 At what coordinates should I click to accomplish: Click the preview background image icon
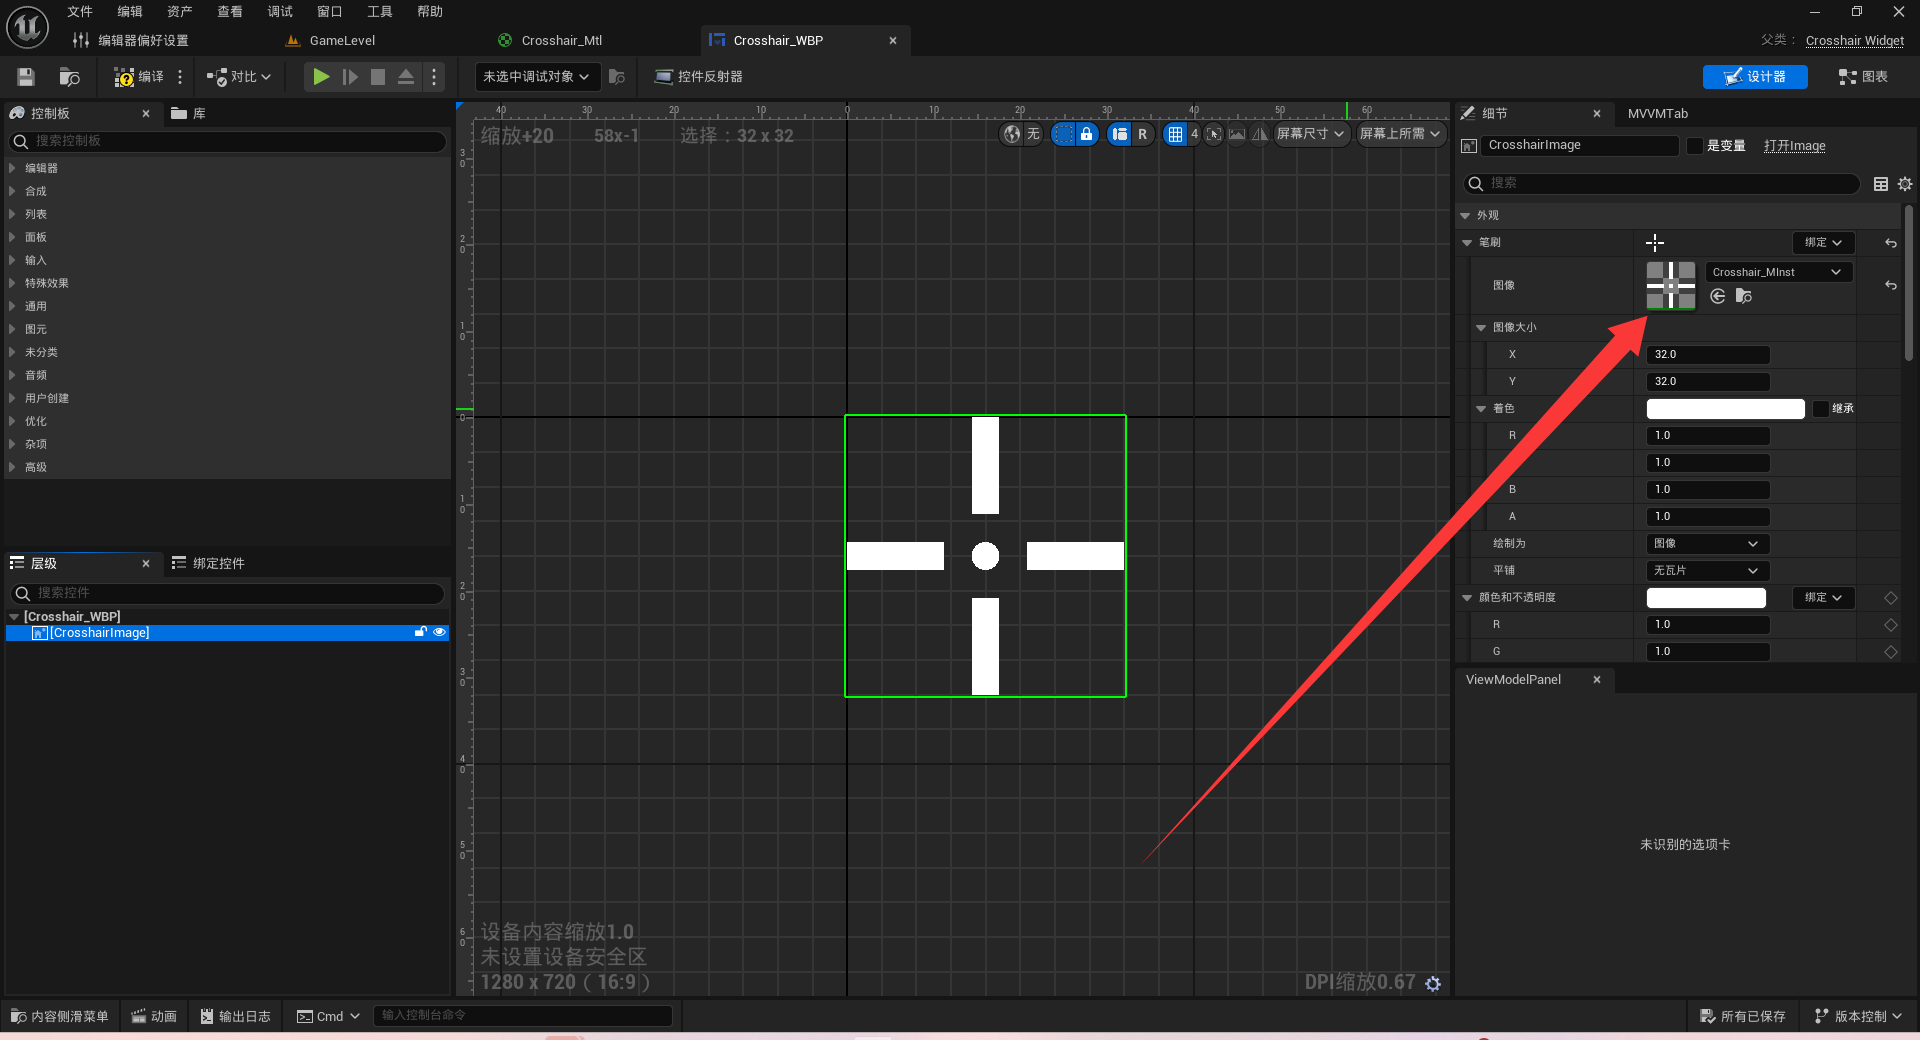click(x=1237, y=134)
